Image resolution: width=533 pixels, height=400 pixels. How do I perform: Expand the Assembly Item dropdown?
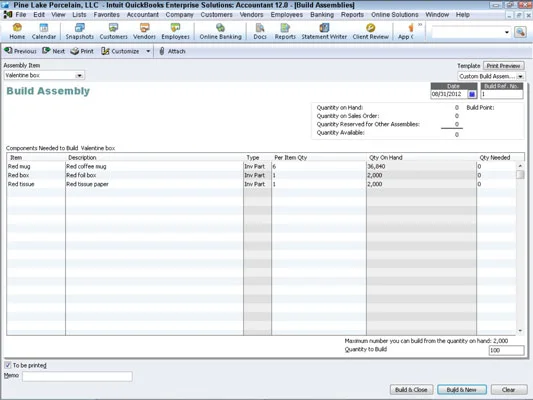(79, 75)
